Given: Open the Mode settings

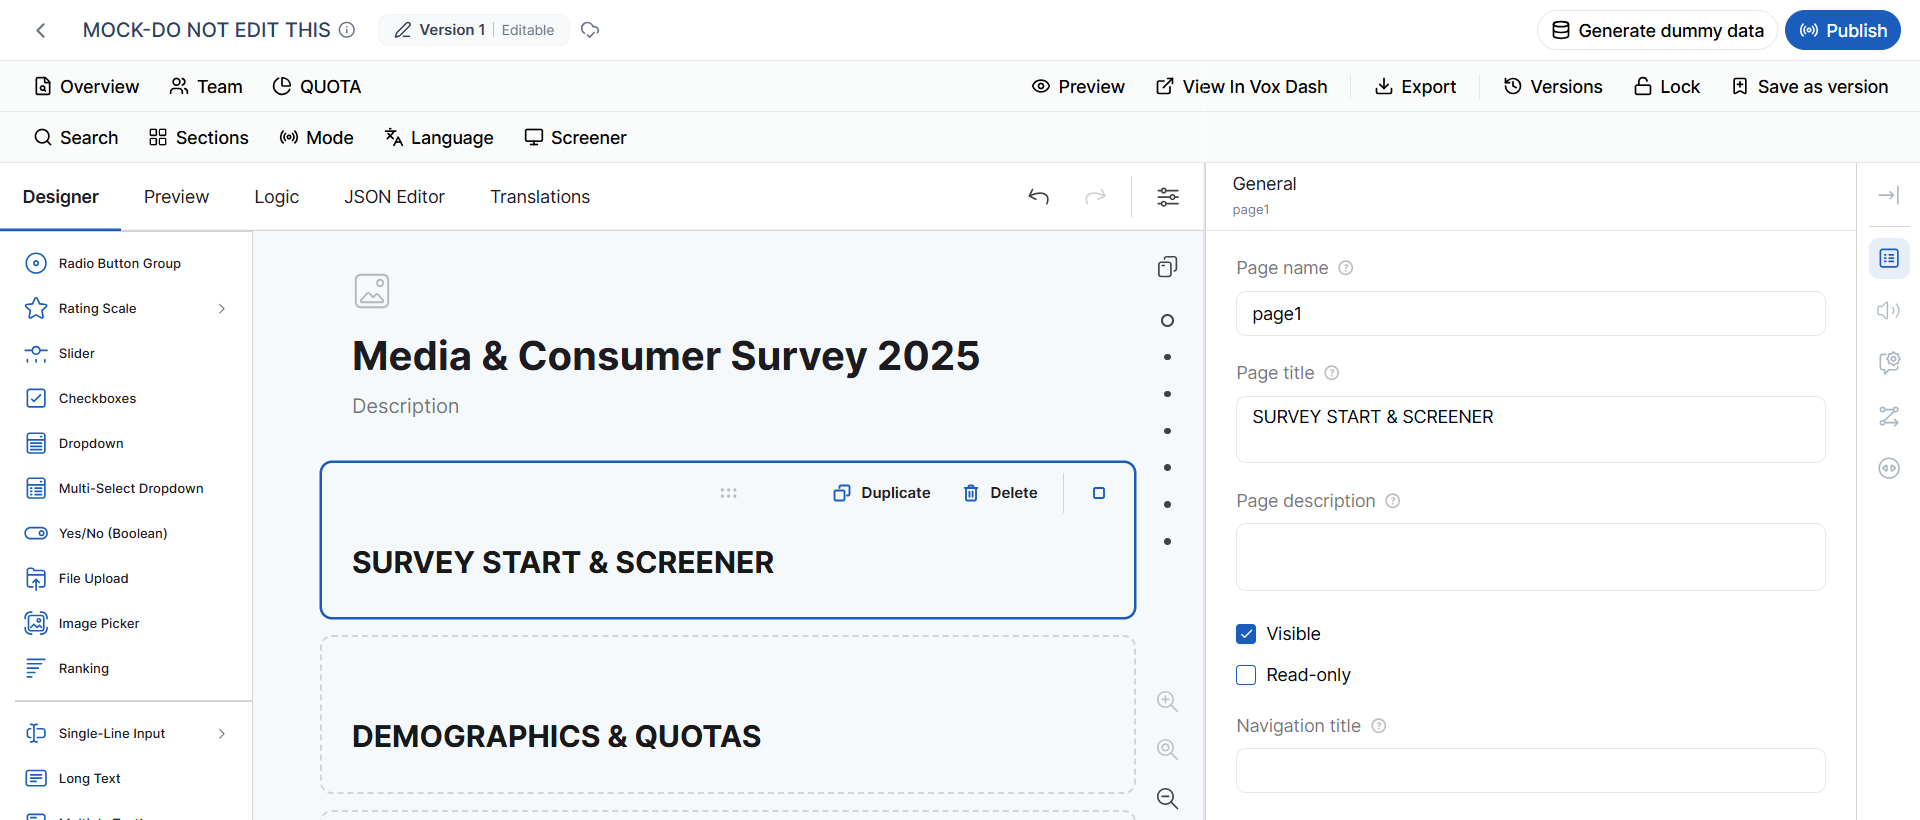Looking at the screenshot, I should click(x=317, y=138).
